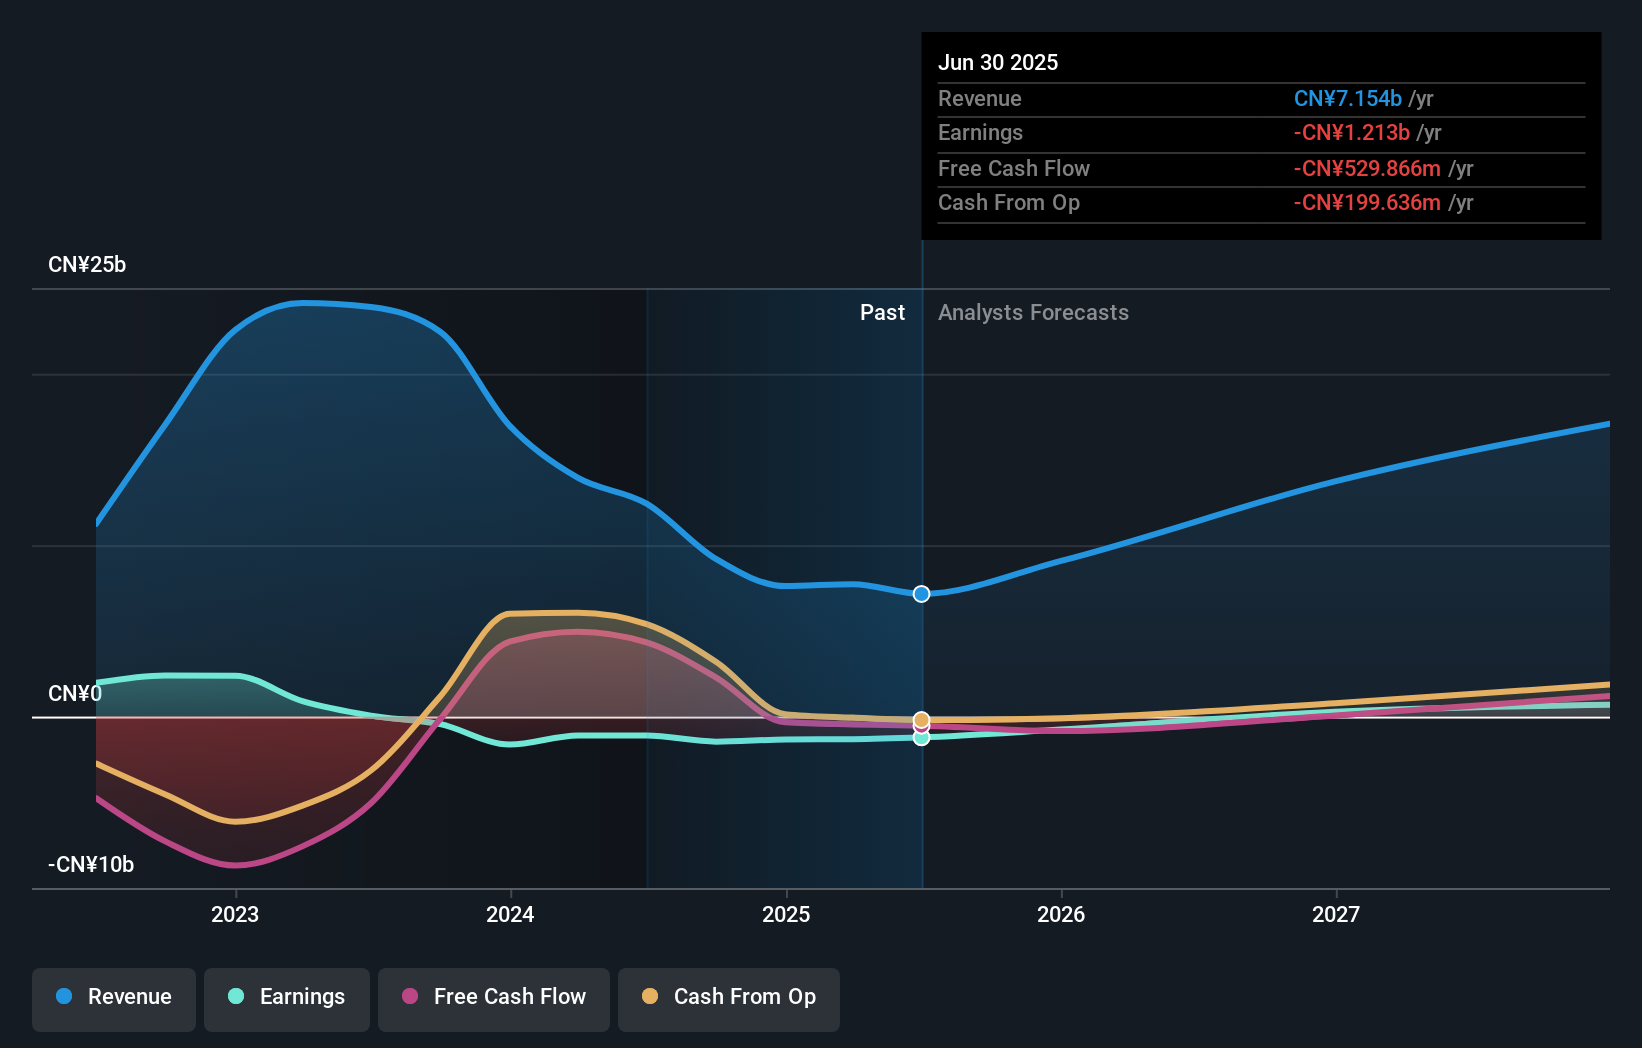
Task: Click the Earnings row label in tooltip
Action: 981,133
